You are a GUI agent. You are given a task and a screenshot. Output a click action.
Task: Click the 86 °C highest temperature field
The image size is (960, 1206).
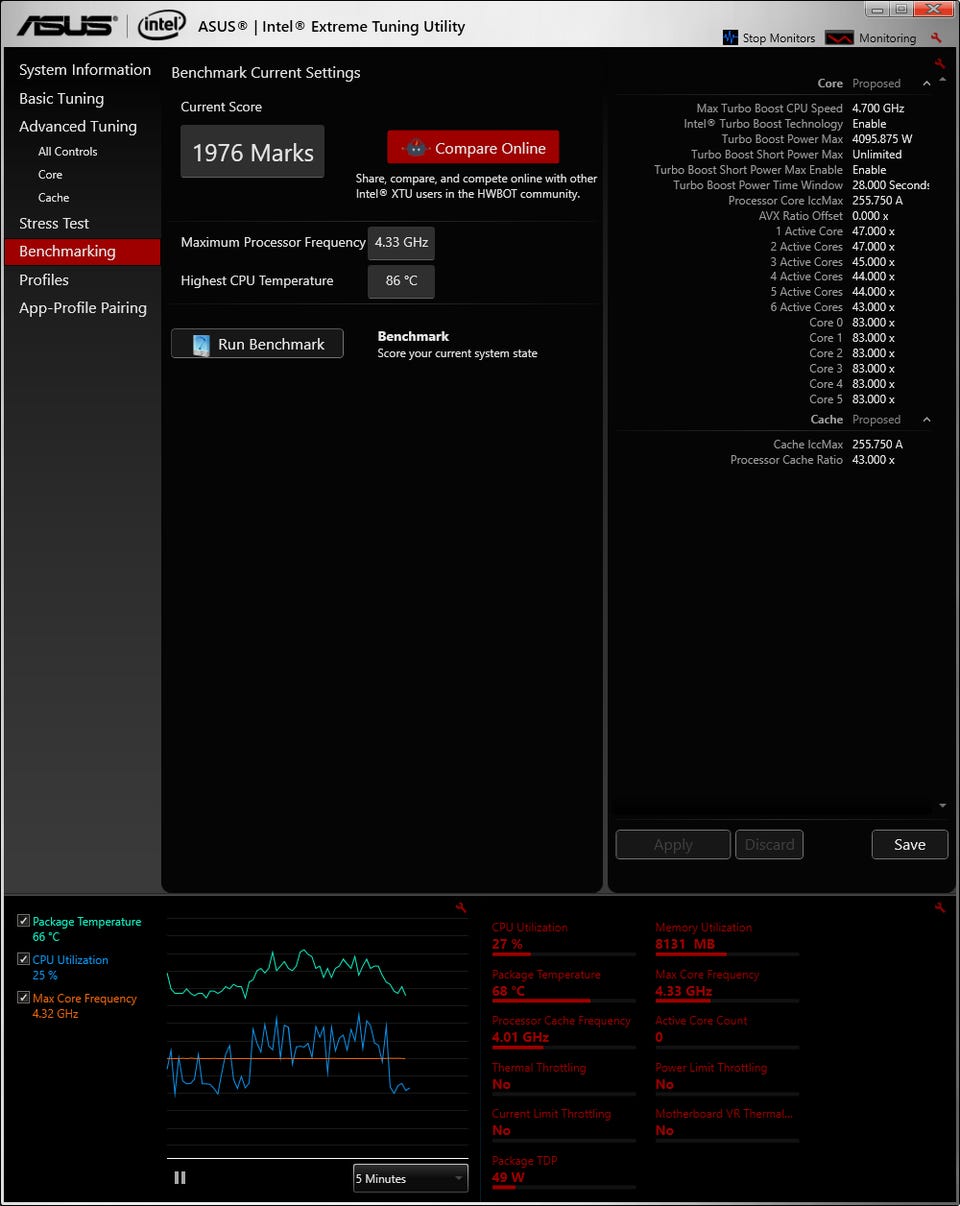(x=401, y=281)
